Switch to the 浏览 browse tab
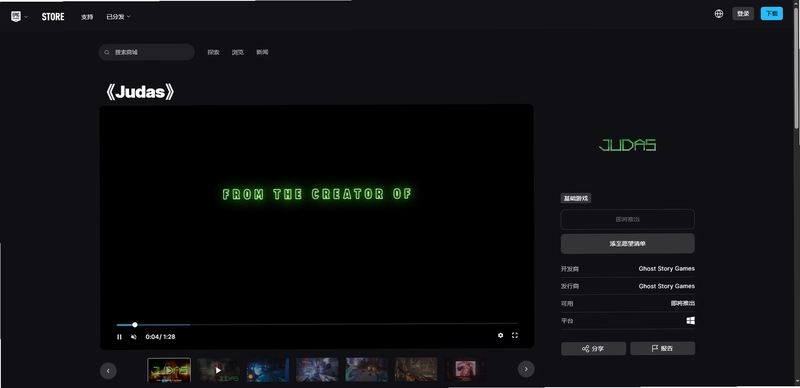 coord(238,52)
